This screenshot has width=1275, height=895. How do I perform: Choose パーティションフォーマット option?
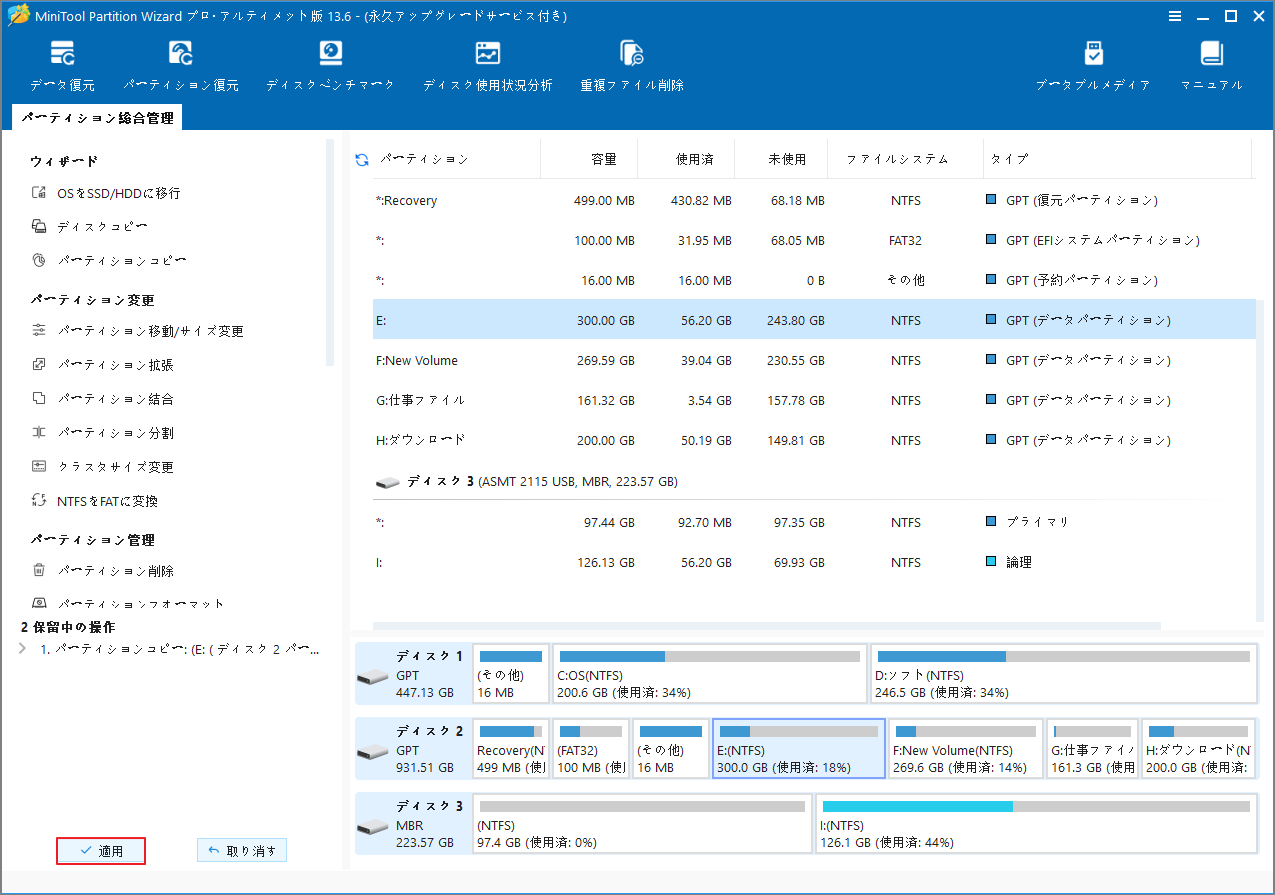click(128, 604)
